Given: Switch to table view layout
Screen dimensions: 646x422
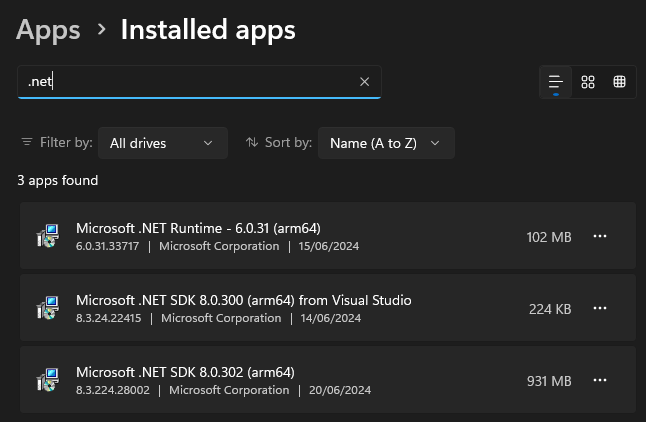Looking at the screenshot, I should pyautogui.click(x=619, y=82).
